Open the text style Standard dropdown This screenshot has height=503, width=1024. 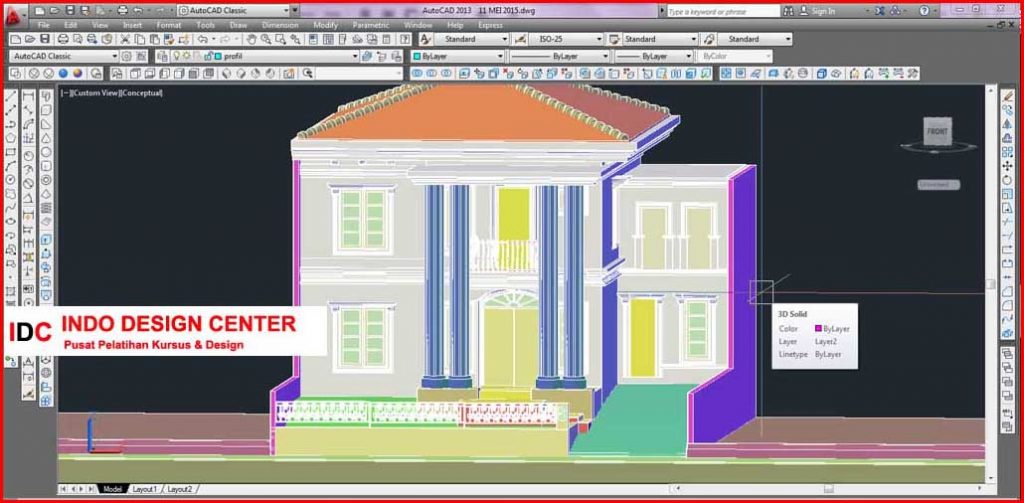point(471,39)
